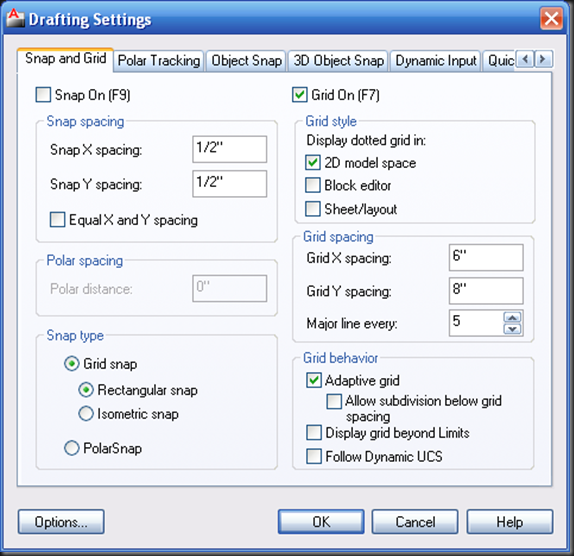Open Help for Drafting Settings
Screen dimensions: 574x556
pyautogui.click(x=510, y=522)
